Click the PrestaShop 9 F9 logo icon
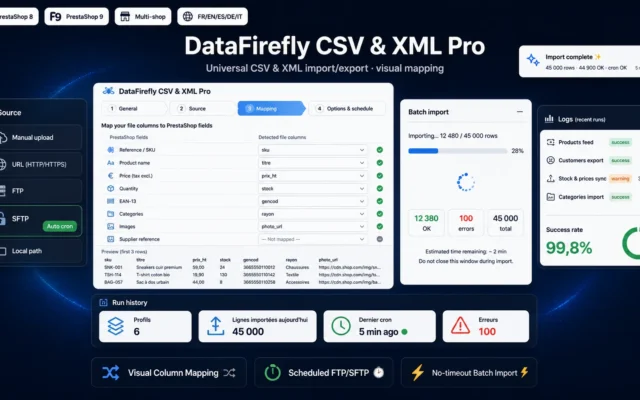 pos(55,17)
